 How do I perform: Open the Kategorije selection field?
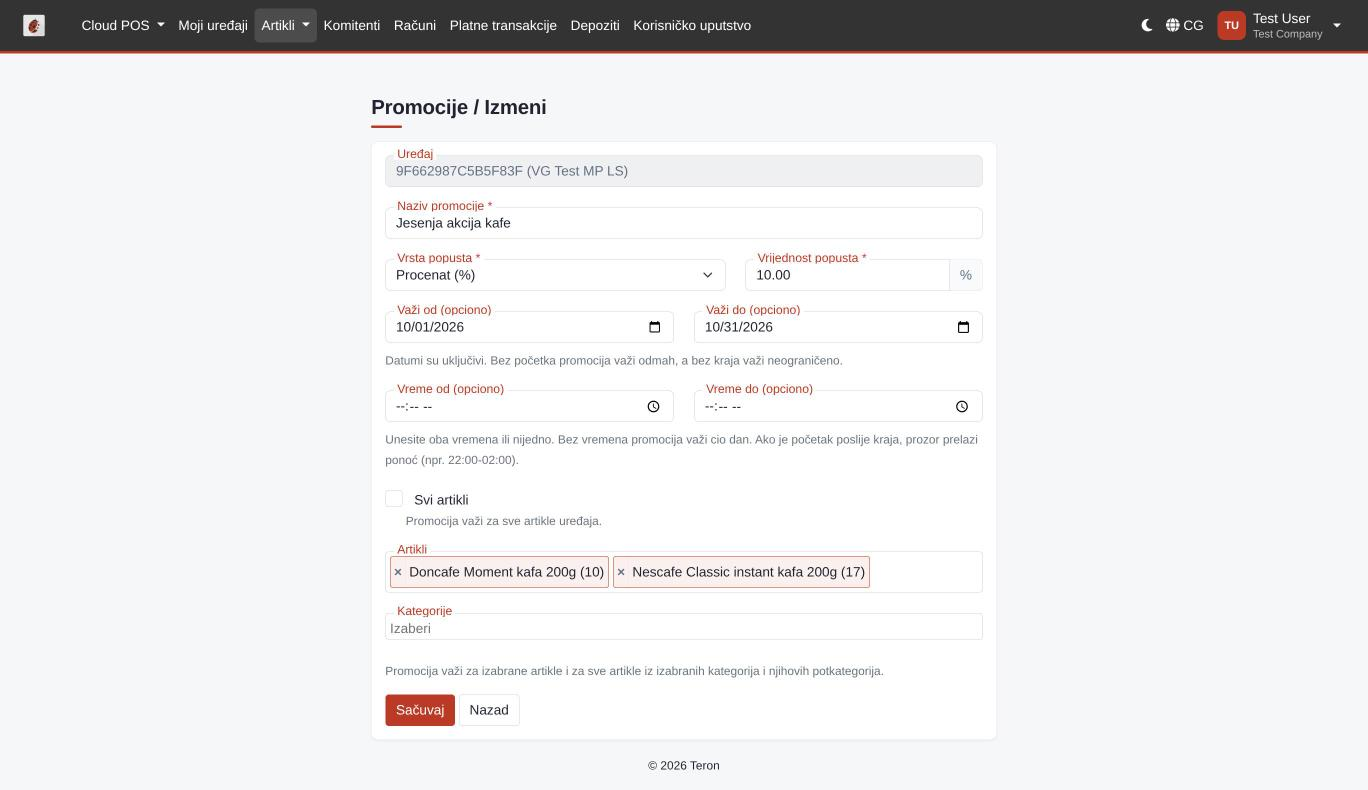tap(684, 627)
